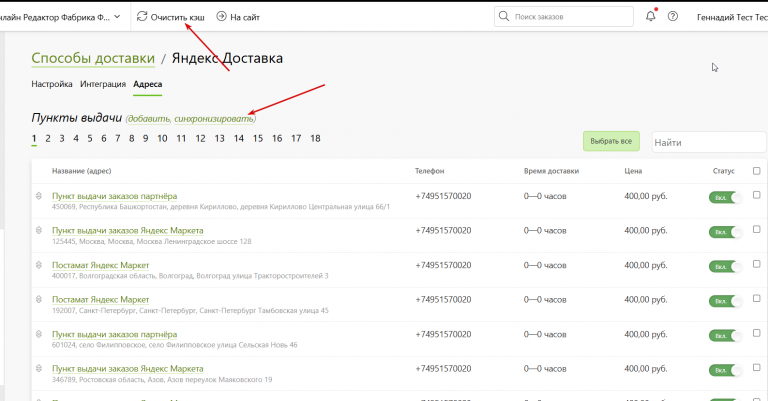Click address text 346789, Ростовская область, Азов
Viewport: 768px width, 401px height.
(162, 379)
